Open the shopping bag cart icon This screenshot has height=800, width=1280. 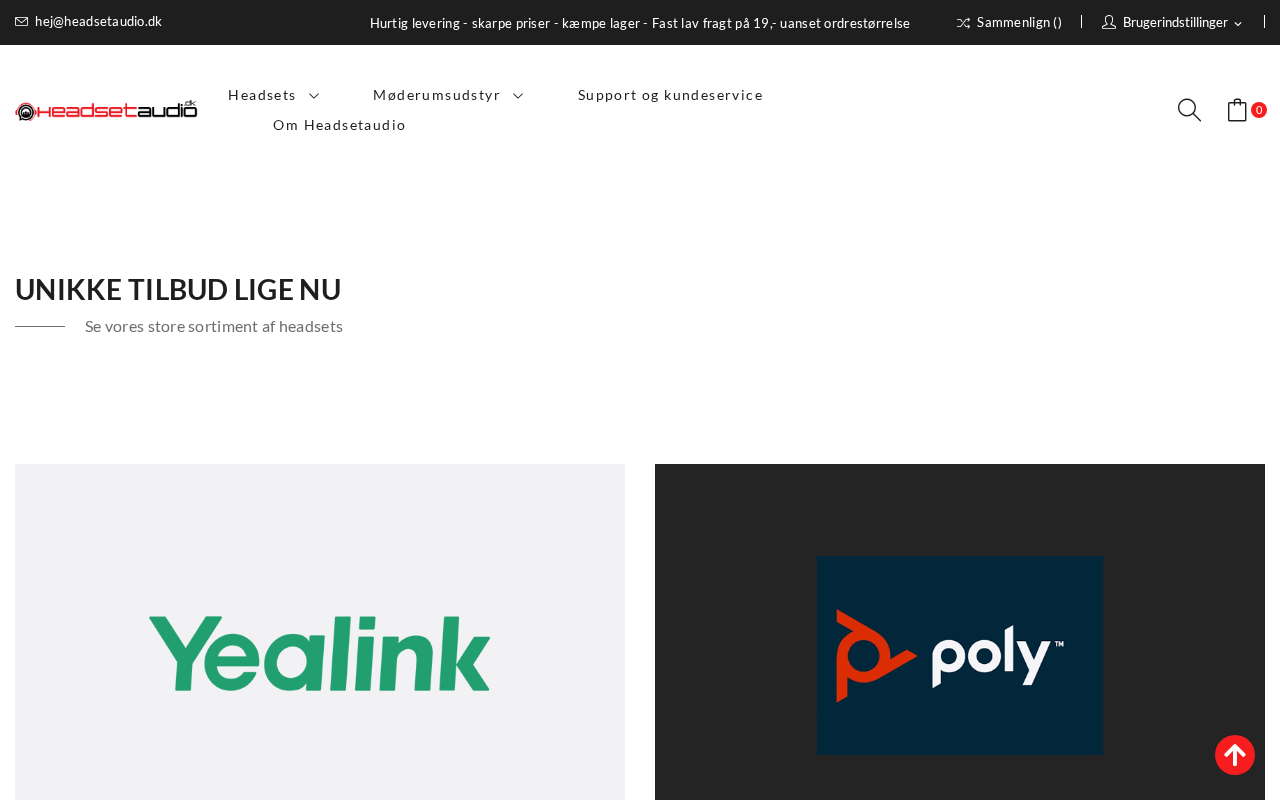coord(1237,110)
